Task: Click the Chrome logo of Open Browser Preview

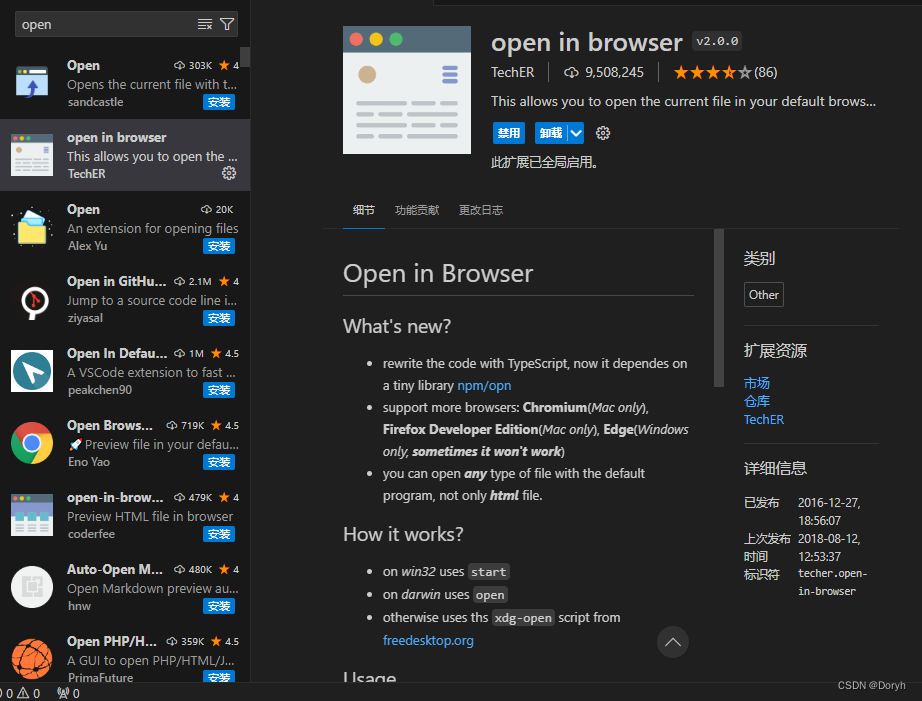Action: coord(32,443)
